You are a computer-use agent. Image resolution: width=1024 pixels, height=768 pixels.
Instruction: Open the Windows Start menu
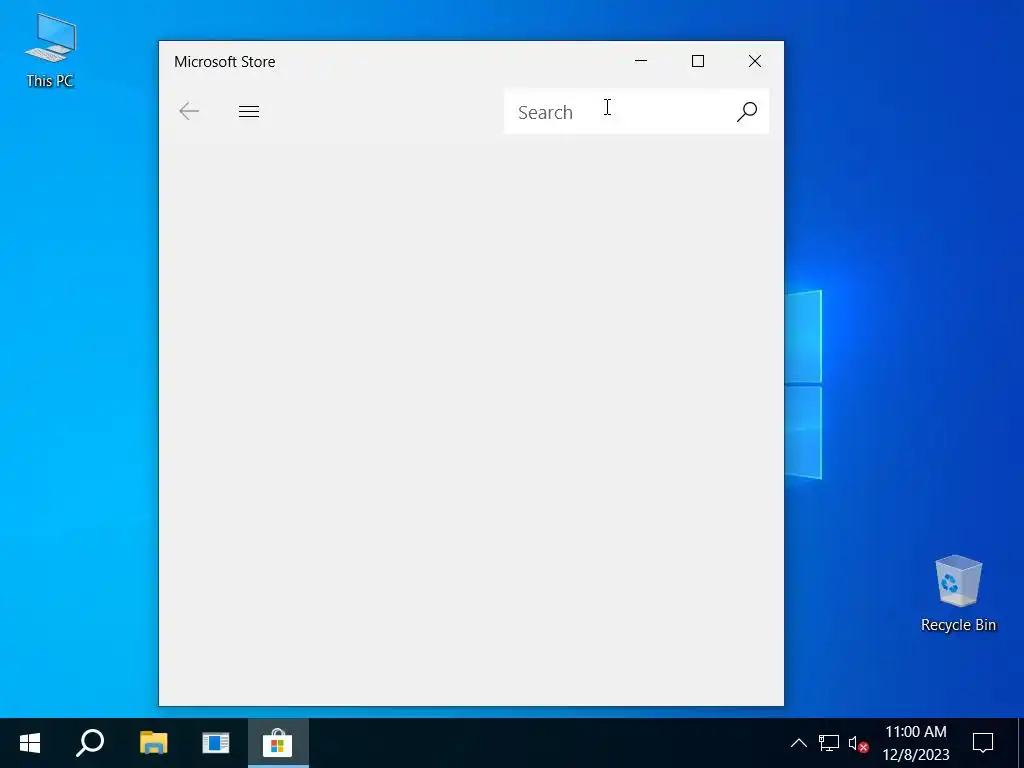pos(30,743)
